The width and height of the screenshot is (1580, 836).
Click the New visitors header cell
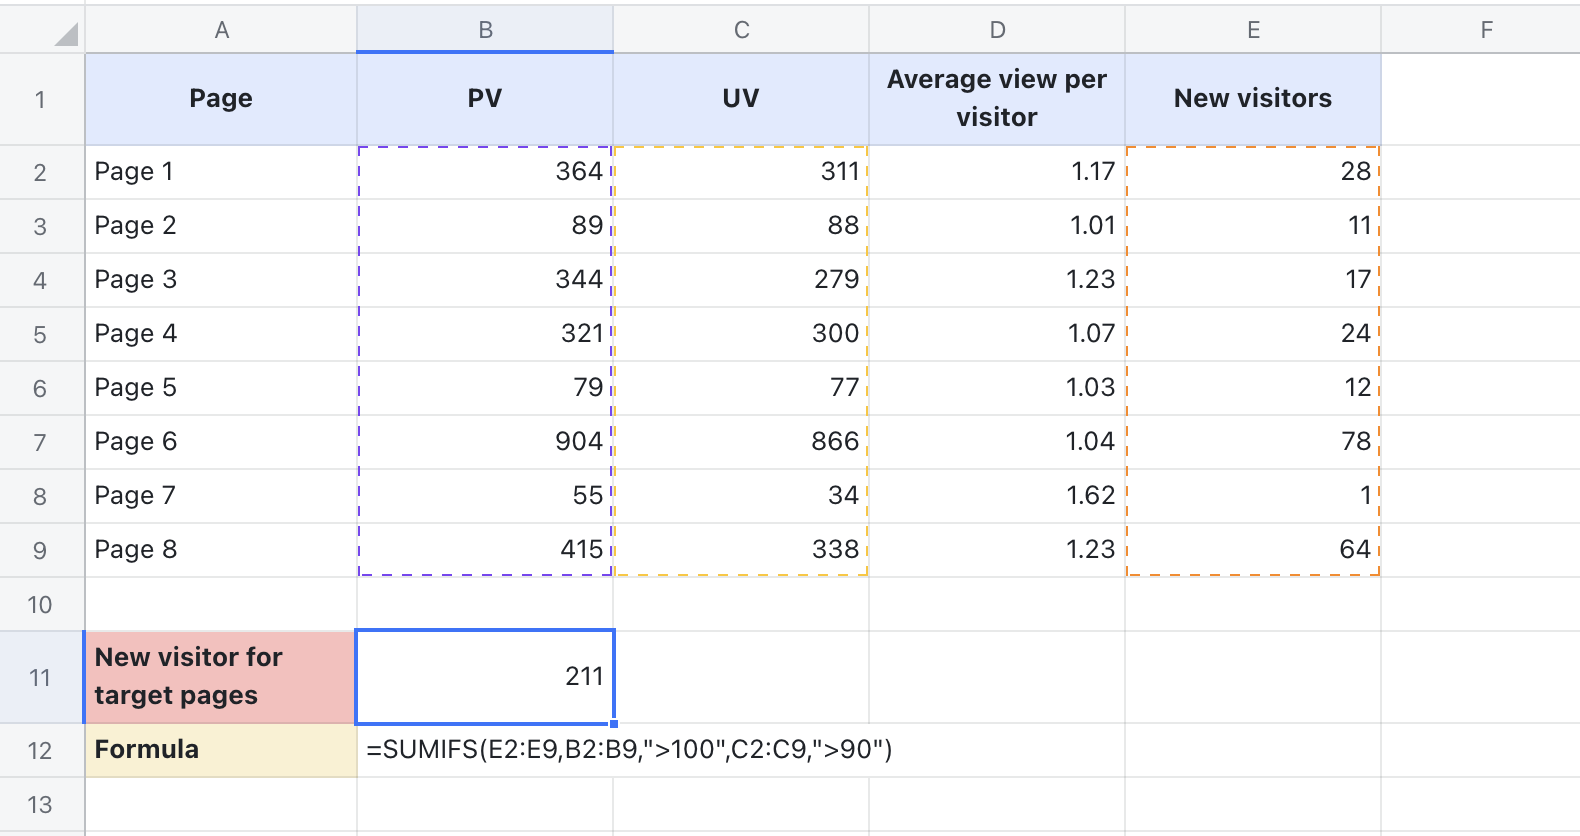(1252, 99)
